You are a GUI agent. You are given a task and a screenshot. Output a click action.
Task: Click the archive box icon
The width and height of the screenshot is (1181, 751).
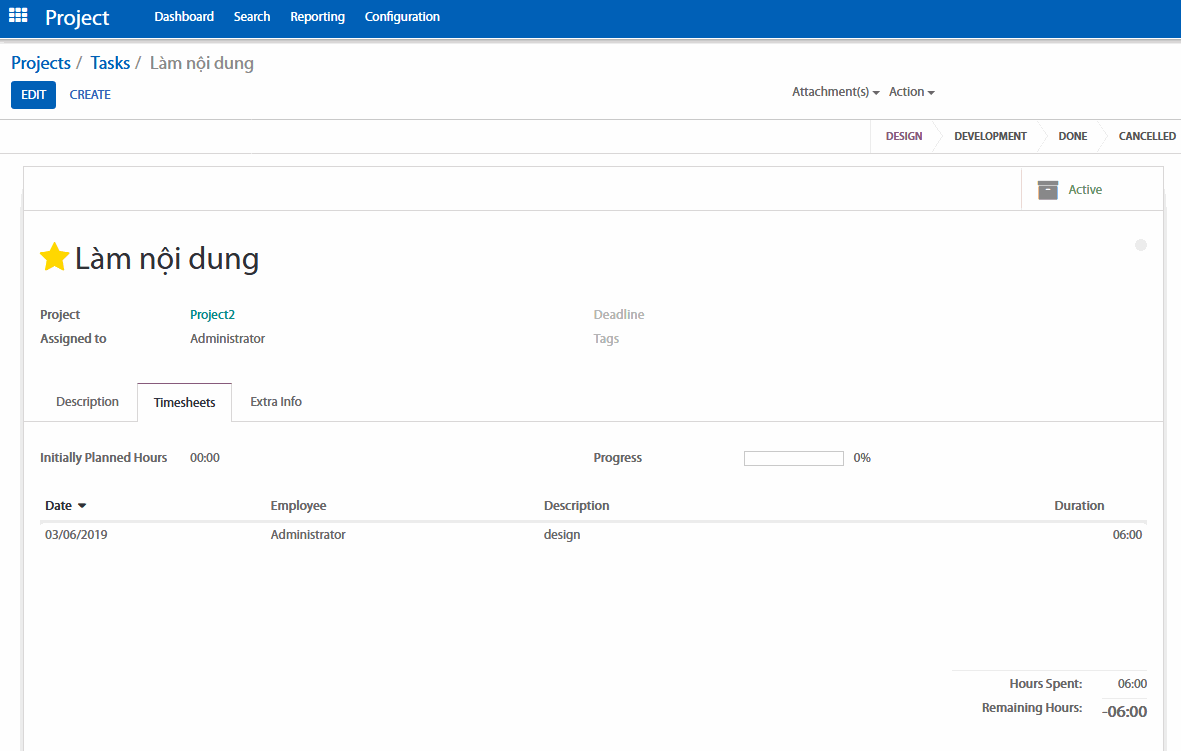(x=1047, y=190)
